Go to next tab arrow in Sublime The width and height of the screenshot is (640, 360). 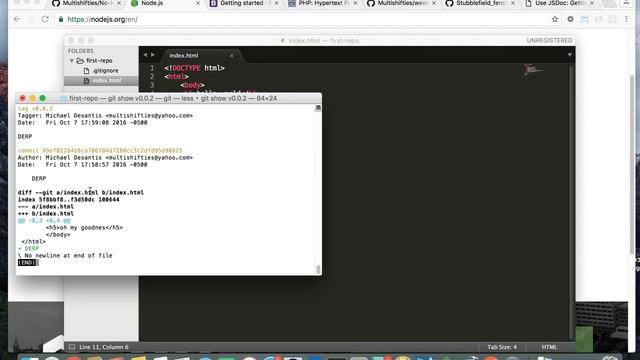[x=153, y=55]
